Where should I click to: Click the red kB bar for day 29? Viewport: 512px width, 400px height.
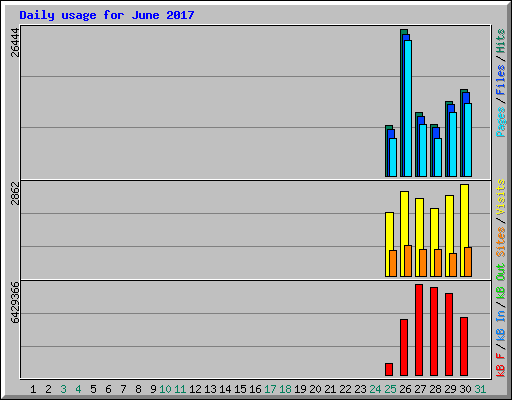tap(449, 334)
